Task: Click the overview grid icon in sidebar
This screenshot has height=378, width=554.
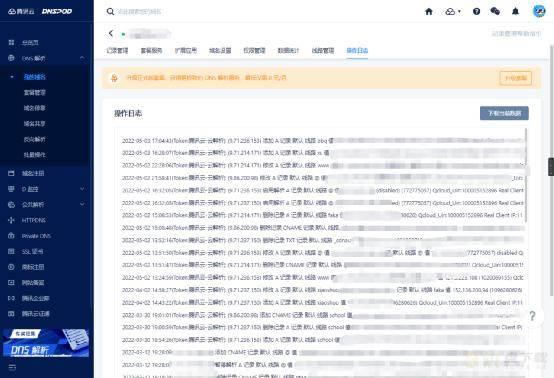Action: [x=11, y=43]
